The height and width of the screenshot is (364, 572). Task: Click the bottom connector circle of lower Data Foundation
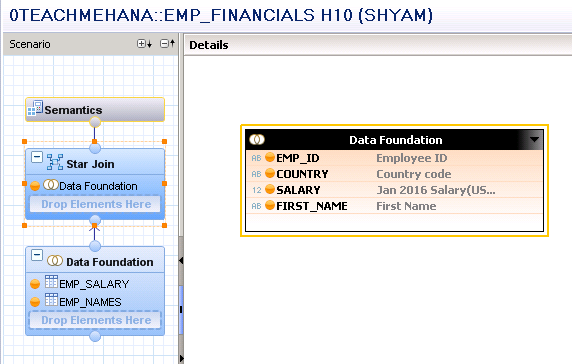(95, 336)
